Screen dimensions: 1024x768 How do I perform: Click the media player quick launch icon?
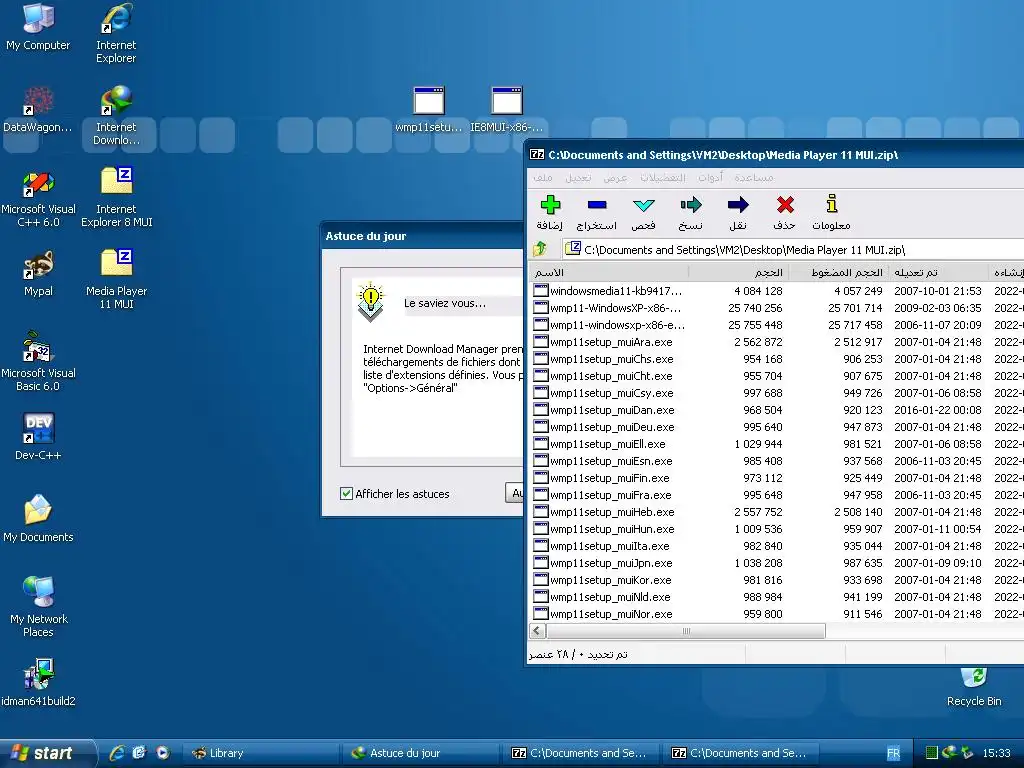[163, 753]
